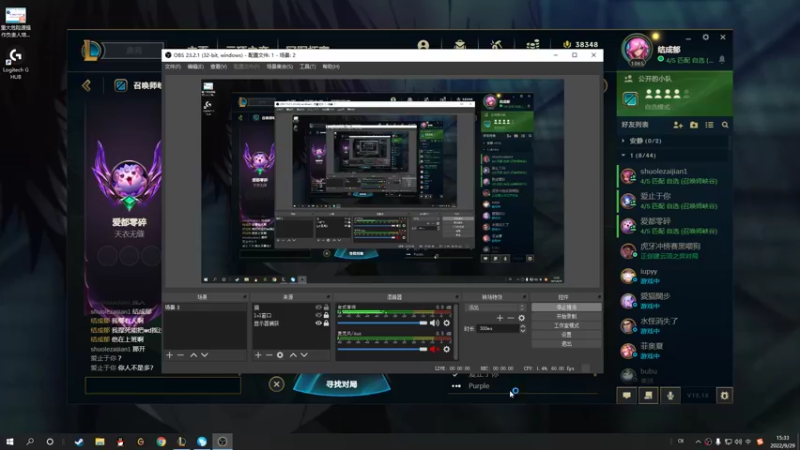Click microphone icon at bottom of friends panel
The width and height of the screenshot is (800, 450).
pyautogui.click(x=670, y=395)
